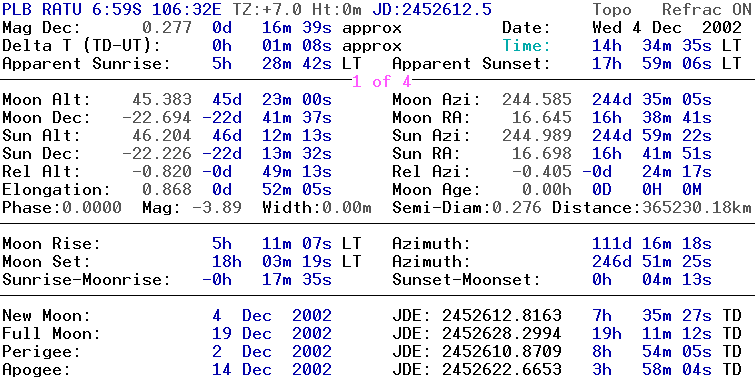755x384 pixels.
Task: Click Sun RA decimal value 16.698
Action: [x=542, y=154]
